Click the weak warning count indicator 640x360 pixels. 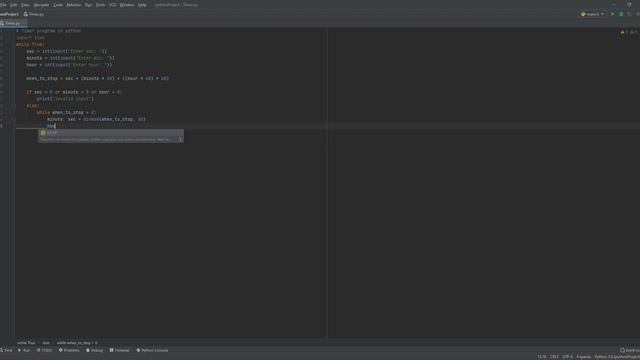click(633, 32)
